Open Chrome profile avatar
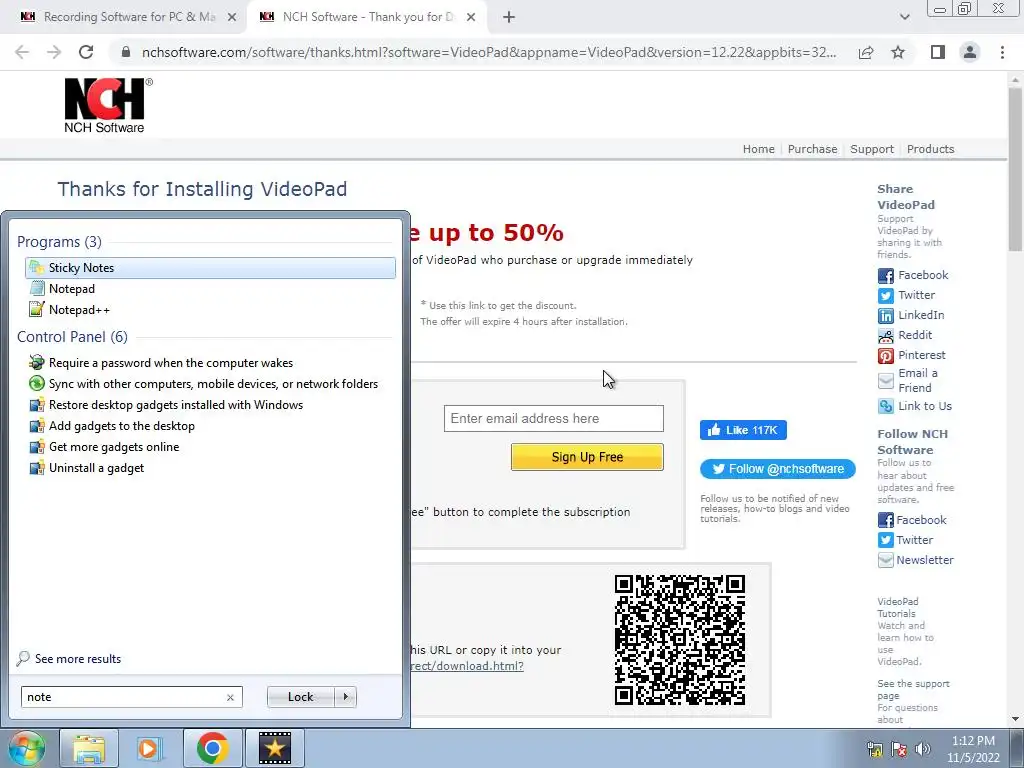 970,52
